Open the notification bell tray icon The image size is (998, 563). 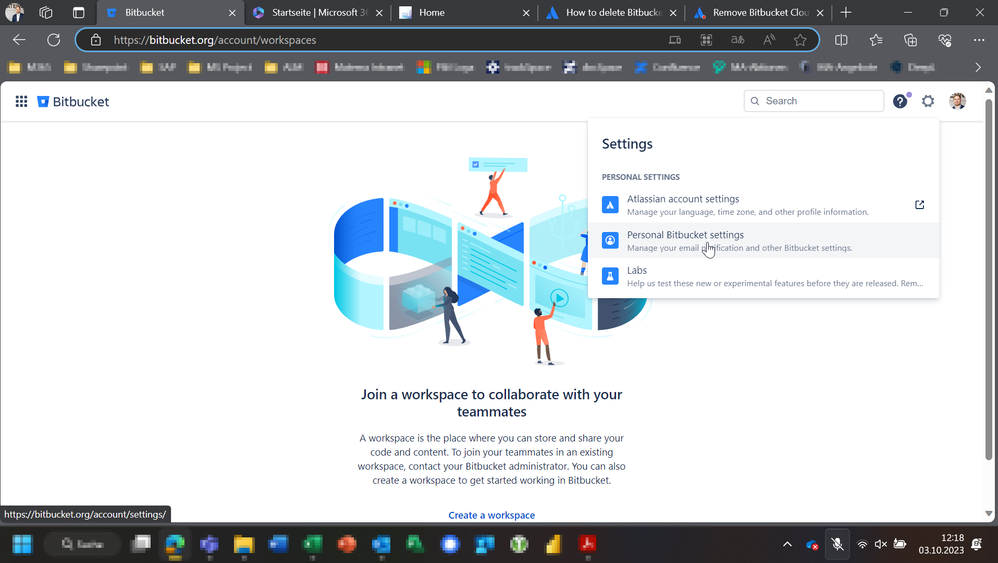(x=977, y=544)
